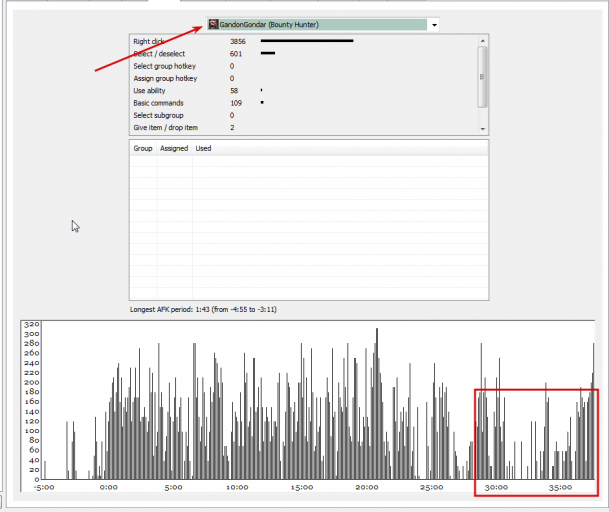Click the dropdown arrow of player selector
609x512 pixels.
[x=434, y=25]
